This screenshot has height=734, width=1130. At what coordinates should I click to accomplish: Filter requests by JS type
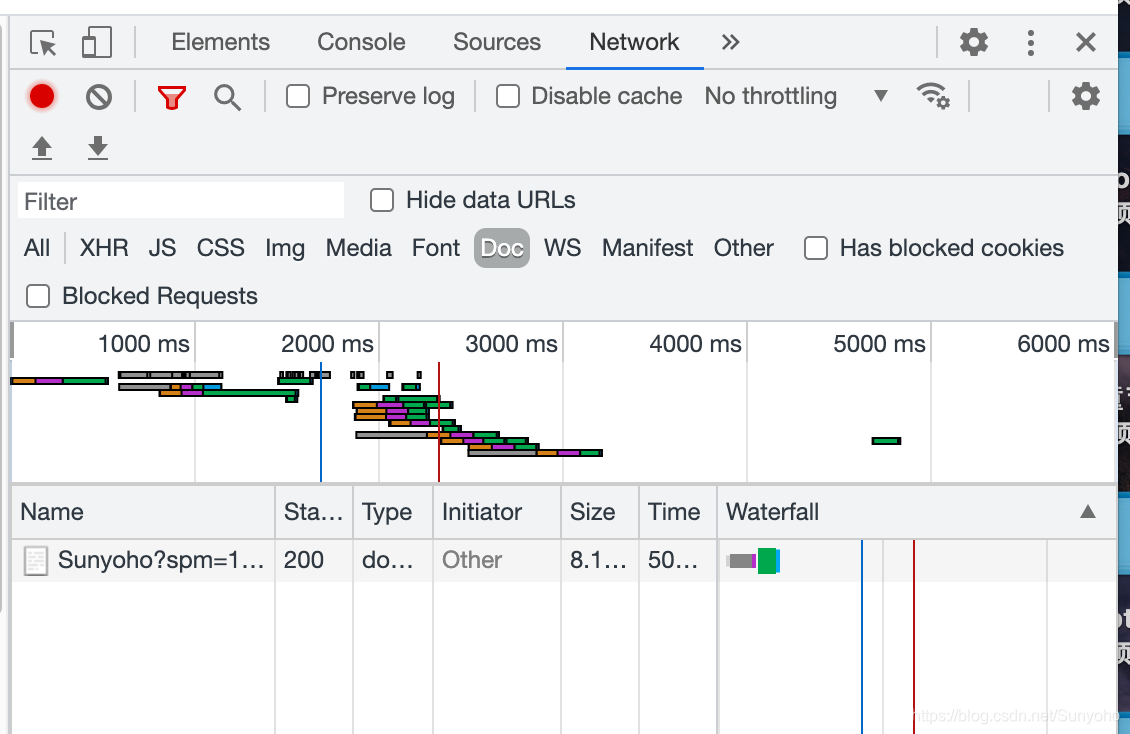[x=162, y=248]
